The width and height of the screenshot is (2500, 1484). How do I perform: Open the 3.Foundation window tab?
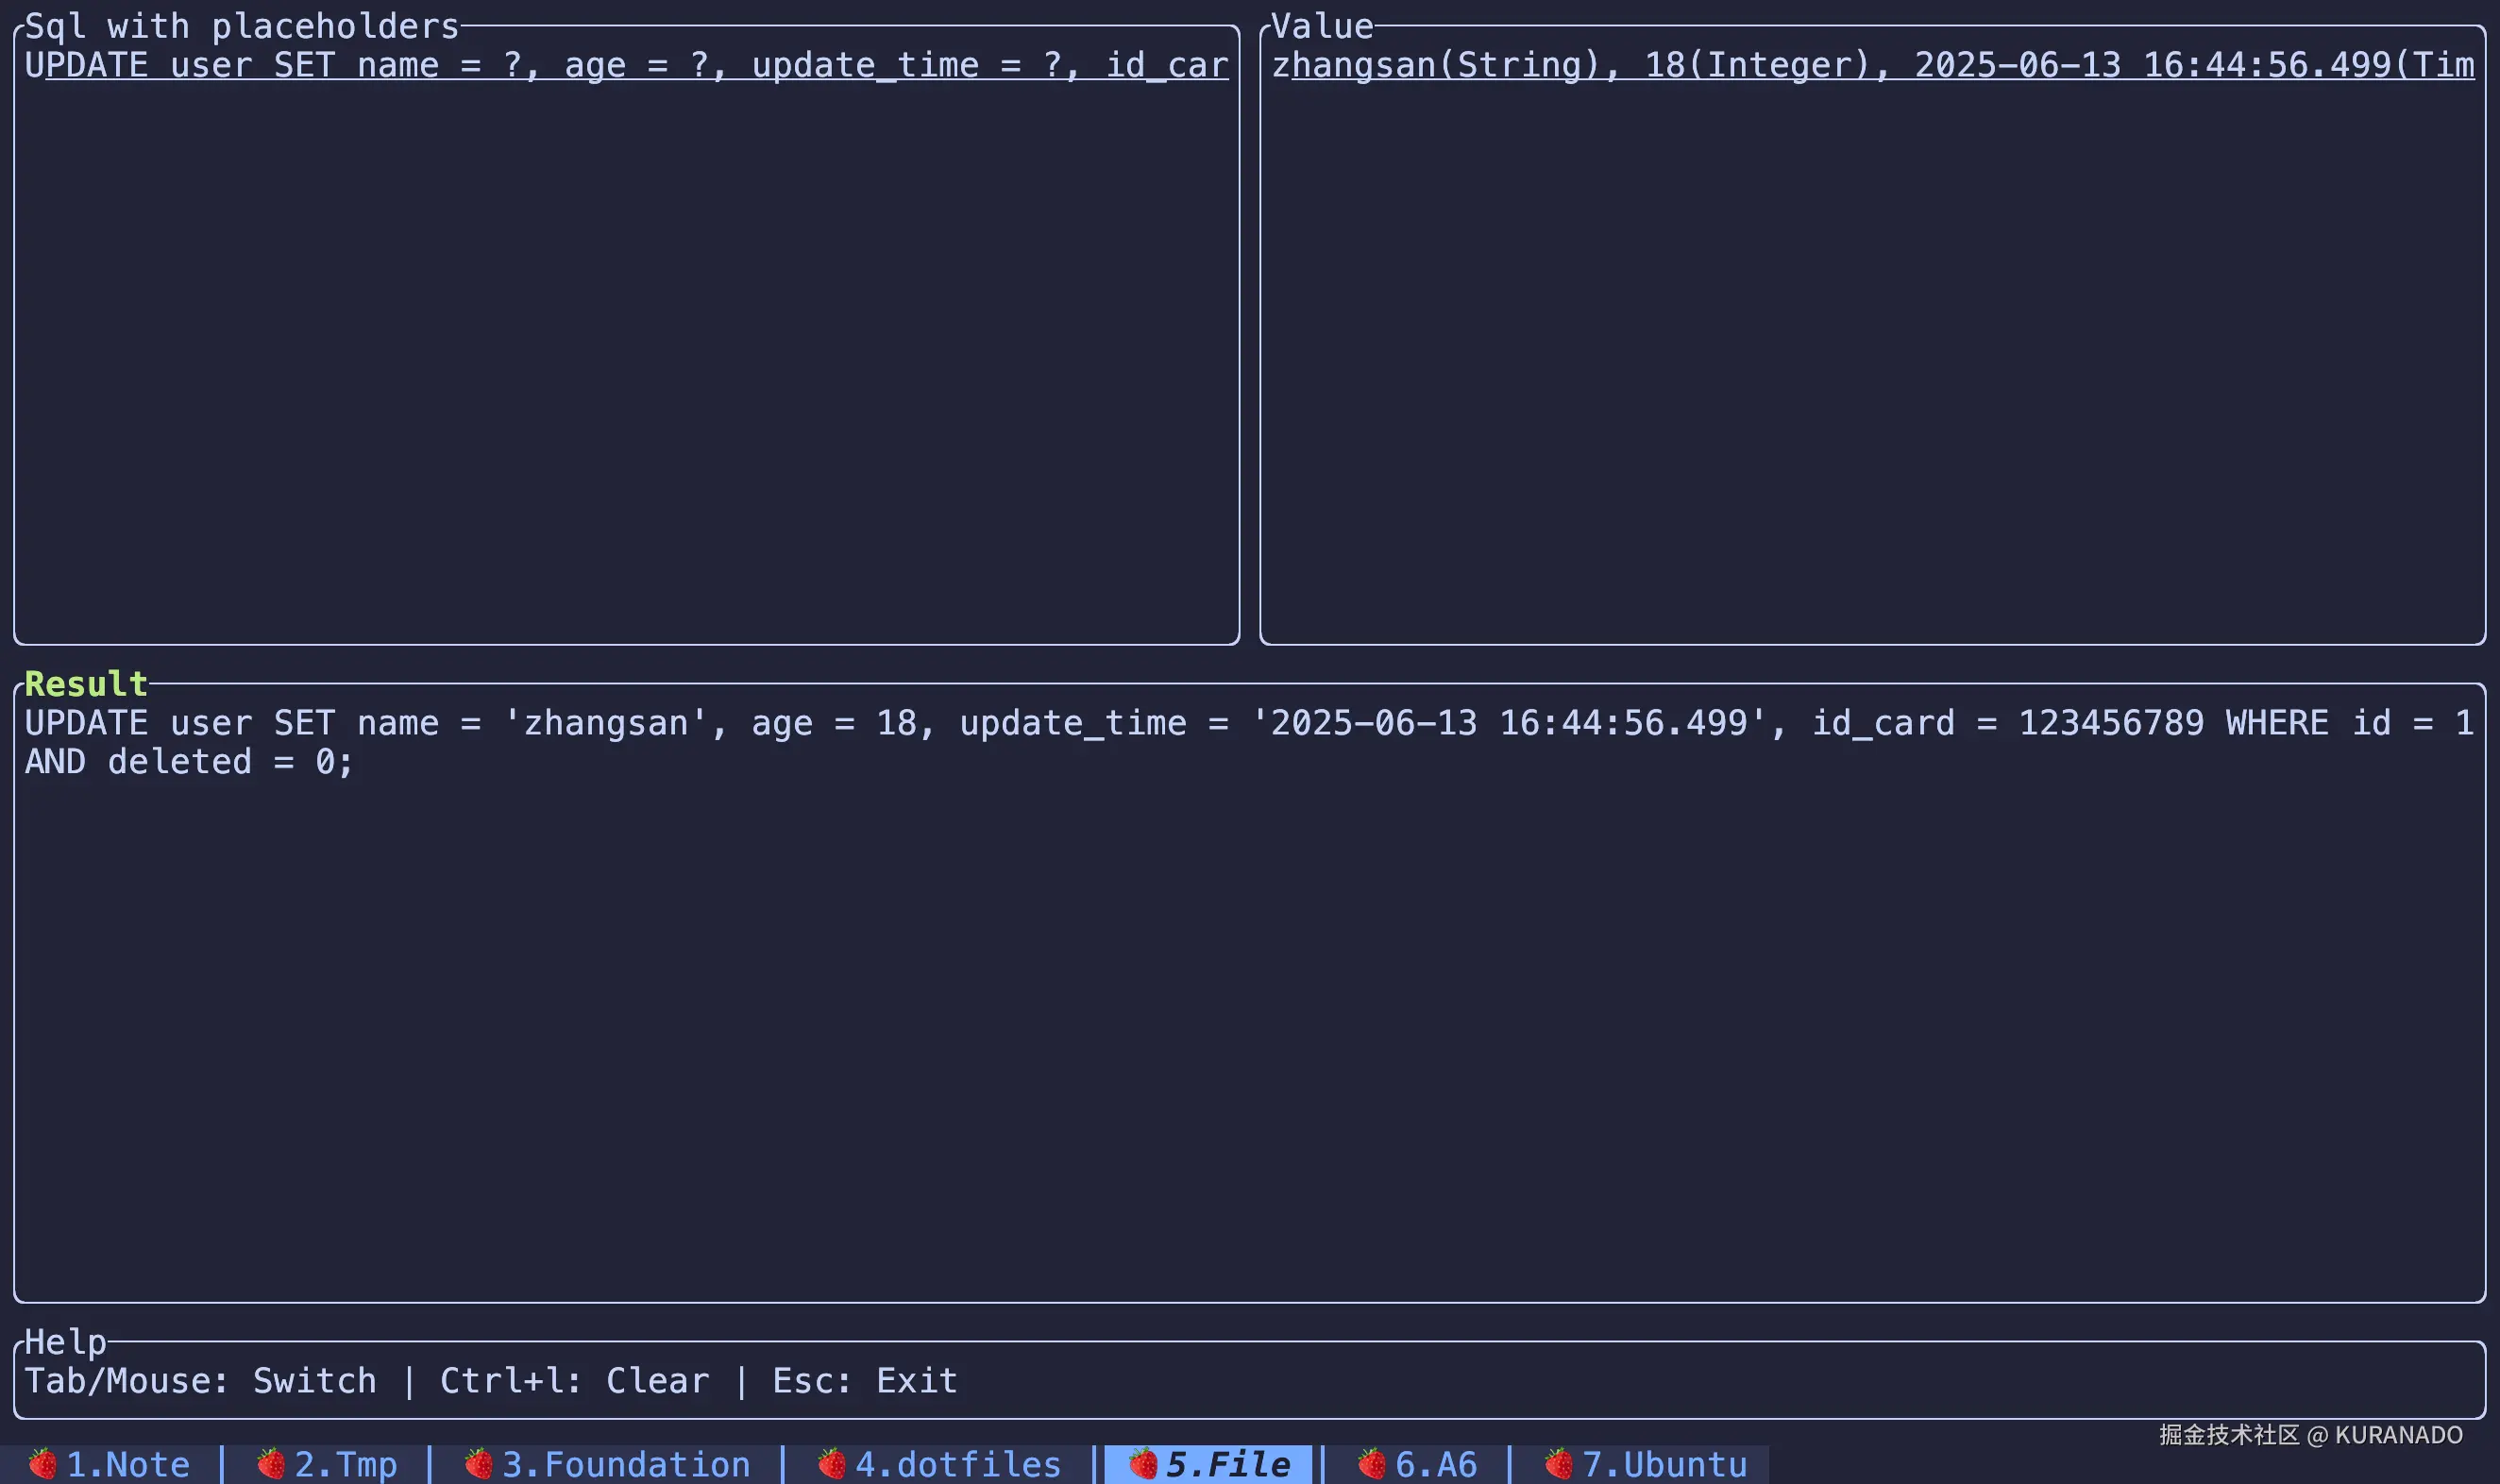(x=626, y=1465)
